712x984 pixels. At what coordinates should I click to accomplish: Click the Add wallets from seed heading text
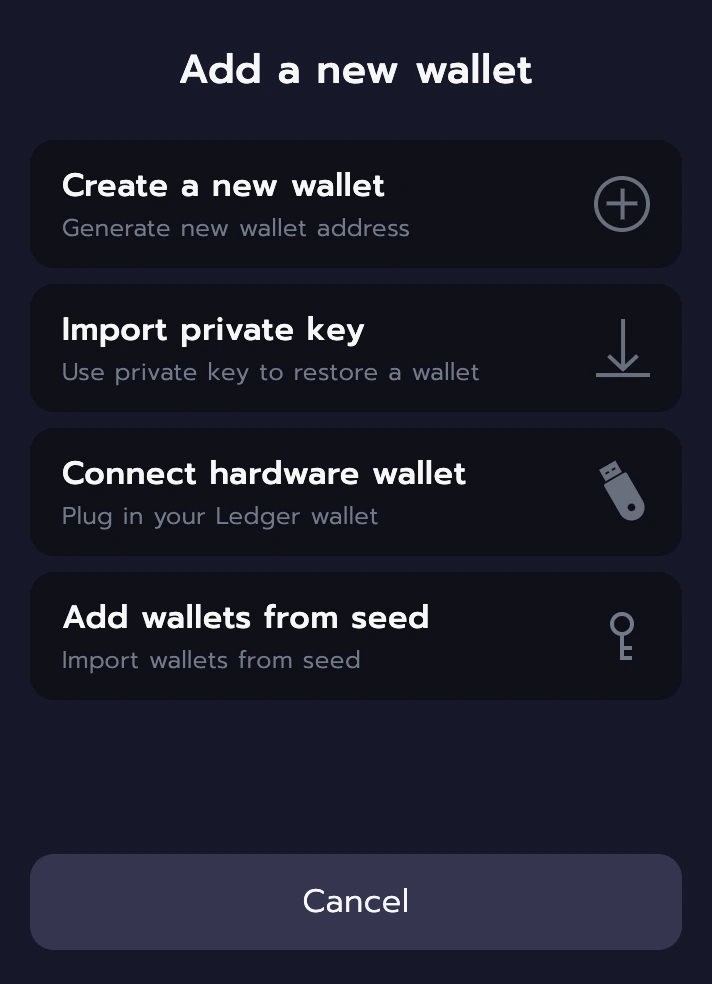pos(246,617)
